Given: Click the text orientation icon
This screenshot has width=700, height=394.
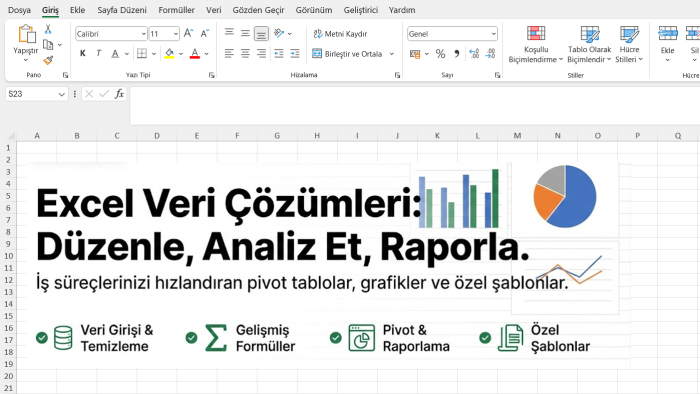Looking at the screenshot, I should [x=279, y=33].
